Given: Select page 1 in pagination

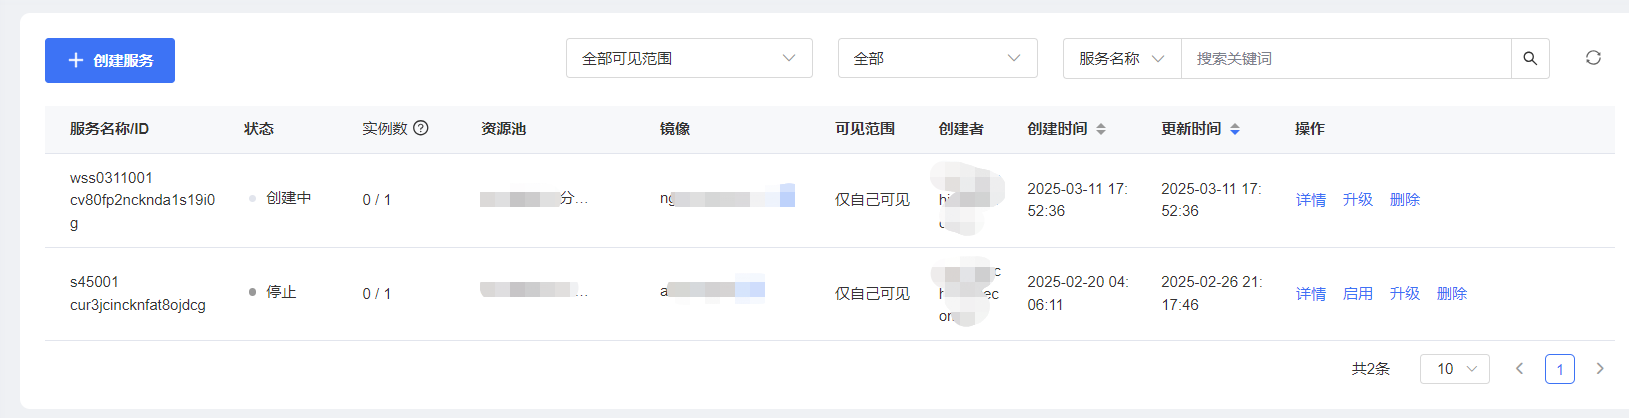Looking at the screenshot, I should pyautogui.click(x=1560, y=369).
